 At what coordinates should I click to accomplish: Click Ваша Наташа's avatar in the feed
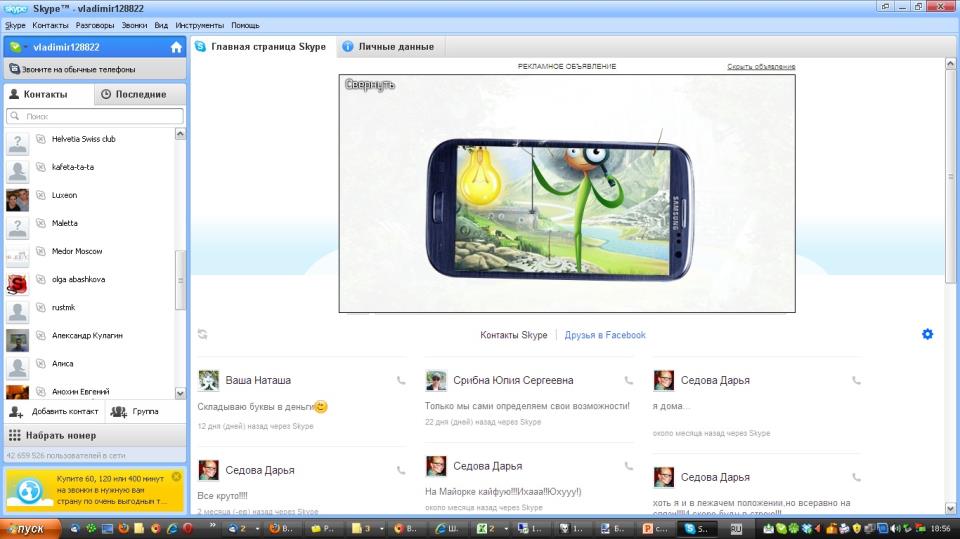(x=209, y=380)
